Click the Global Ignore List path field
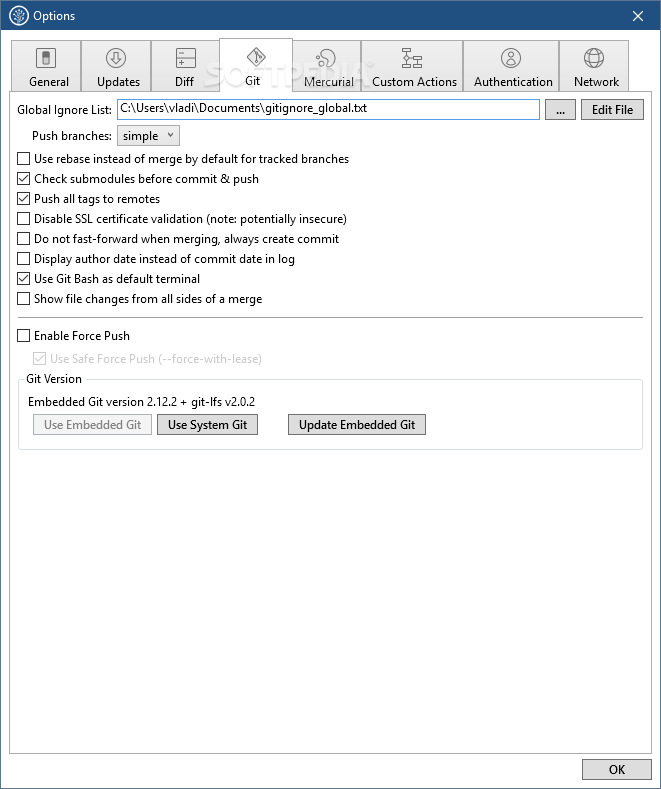The height and width of the screenshot is (789, 661). [x=328, y=109]
